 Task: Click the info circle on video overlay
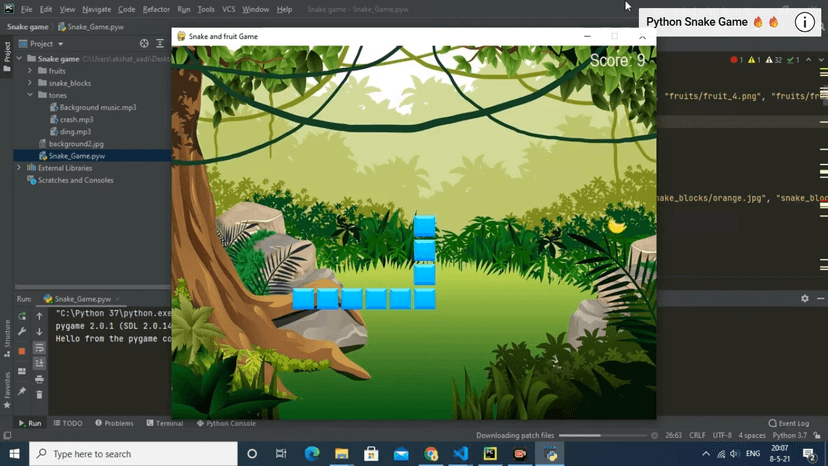pos(805,22)
